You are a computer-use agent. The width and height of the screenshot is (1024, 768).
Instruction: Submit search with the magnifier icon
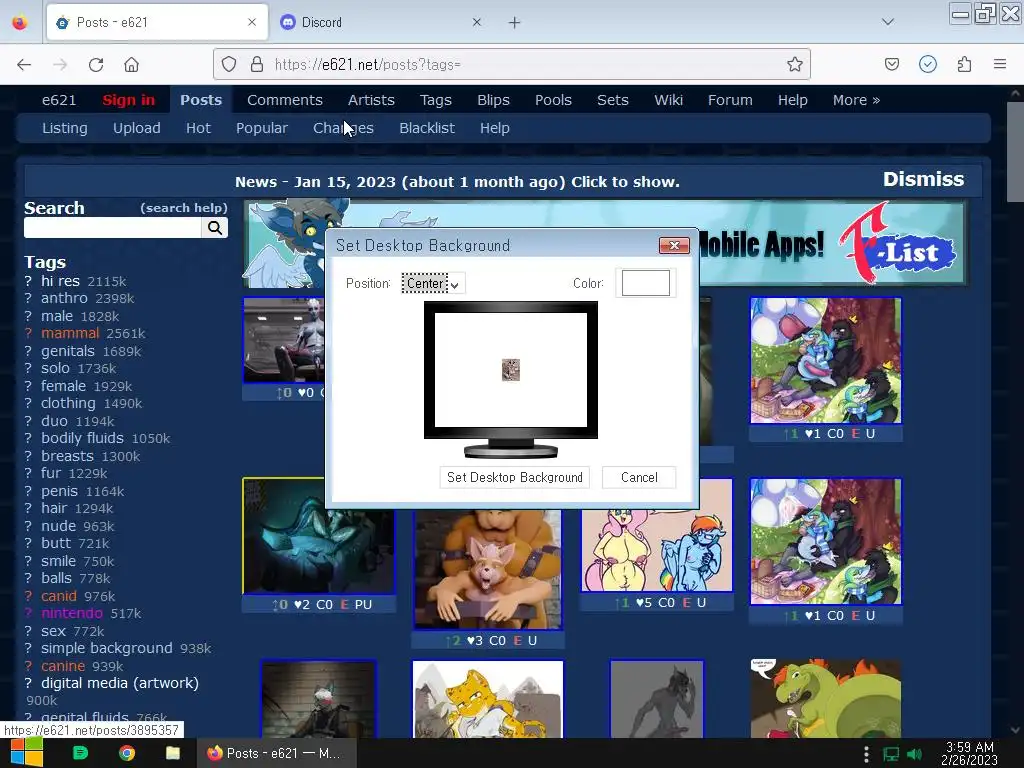[215, 227]
